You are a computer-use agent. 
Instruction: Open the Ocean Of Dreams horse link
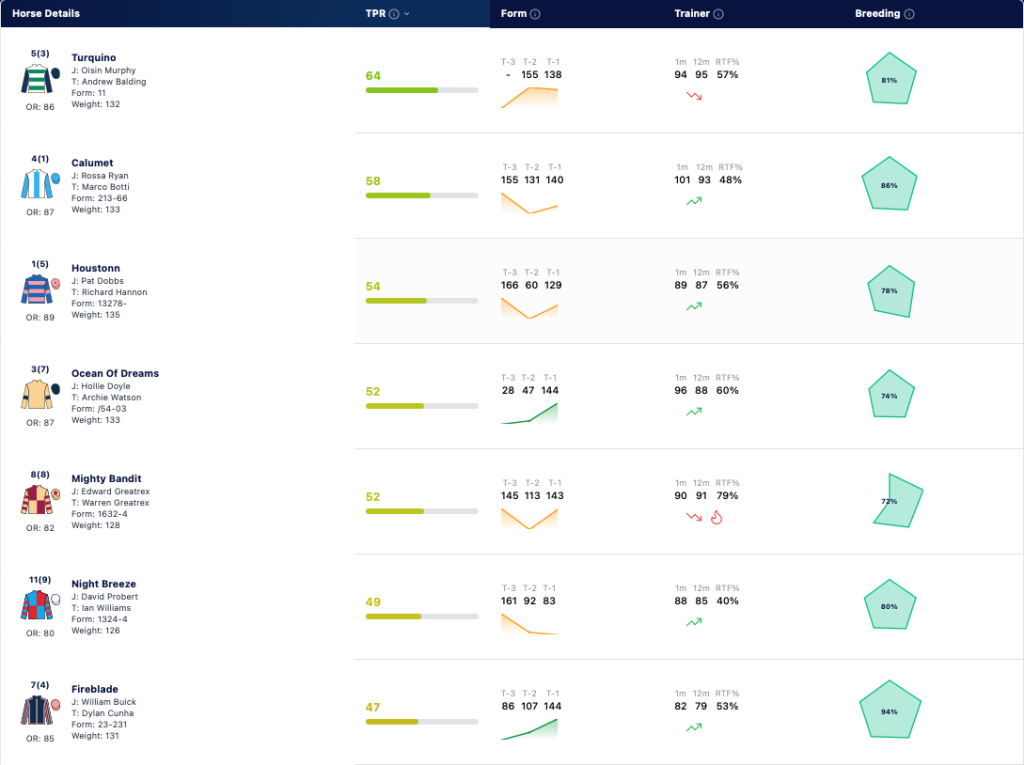tap(115, 373)
